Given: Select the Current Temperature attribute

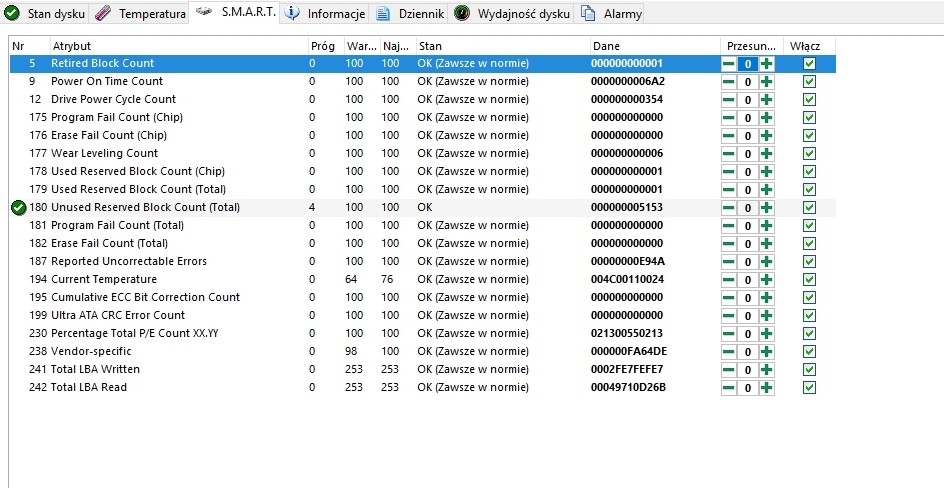Looking at the screenshot, I should (x=423, y=279).
